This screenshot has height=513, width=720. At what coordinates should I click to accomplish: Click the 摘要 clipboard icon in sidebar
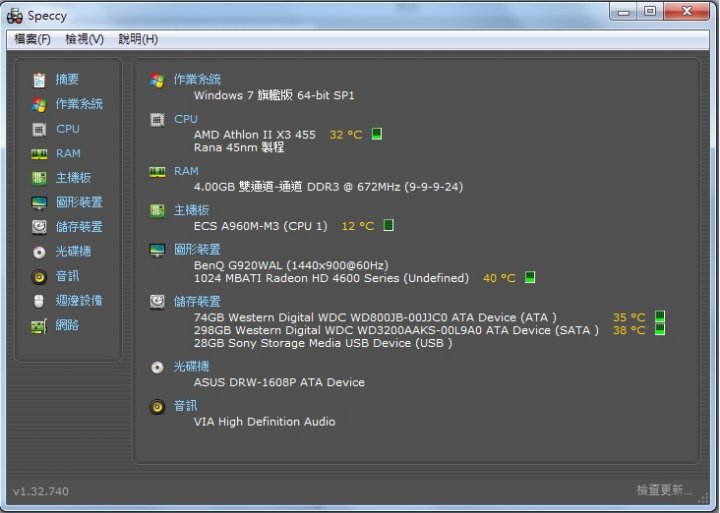39,80
